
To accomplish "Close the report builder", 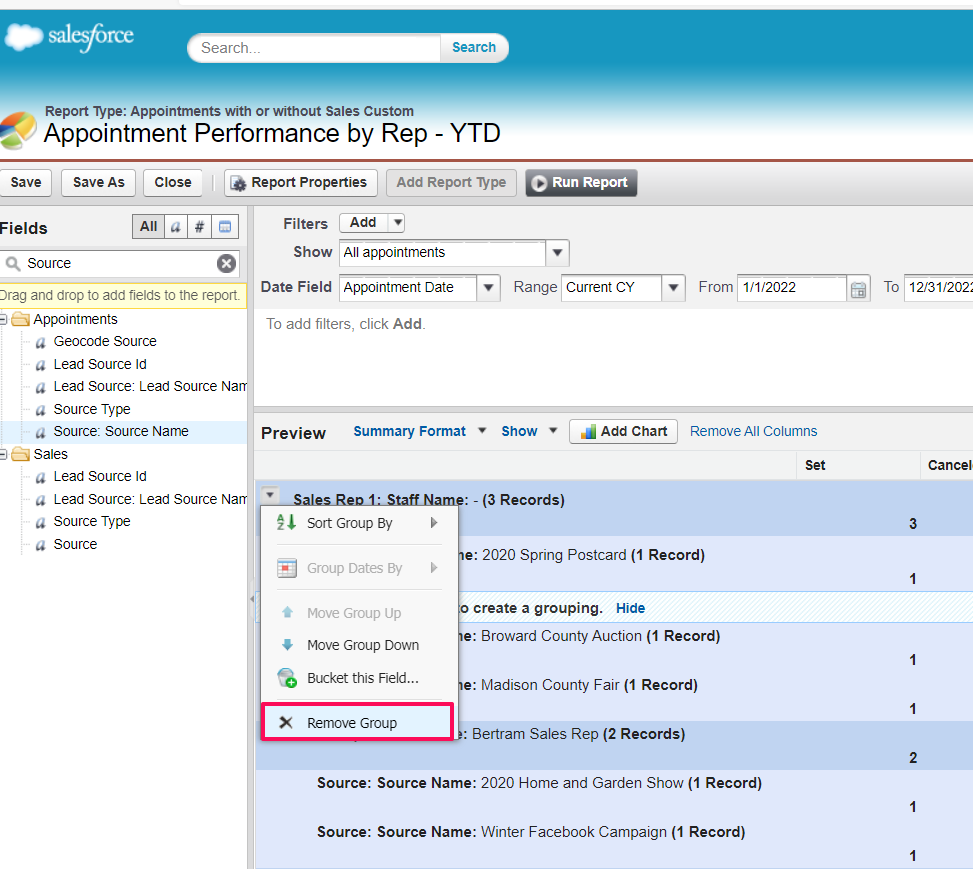I will click(x=173, y=182).
